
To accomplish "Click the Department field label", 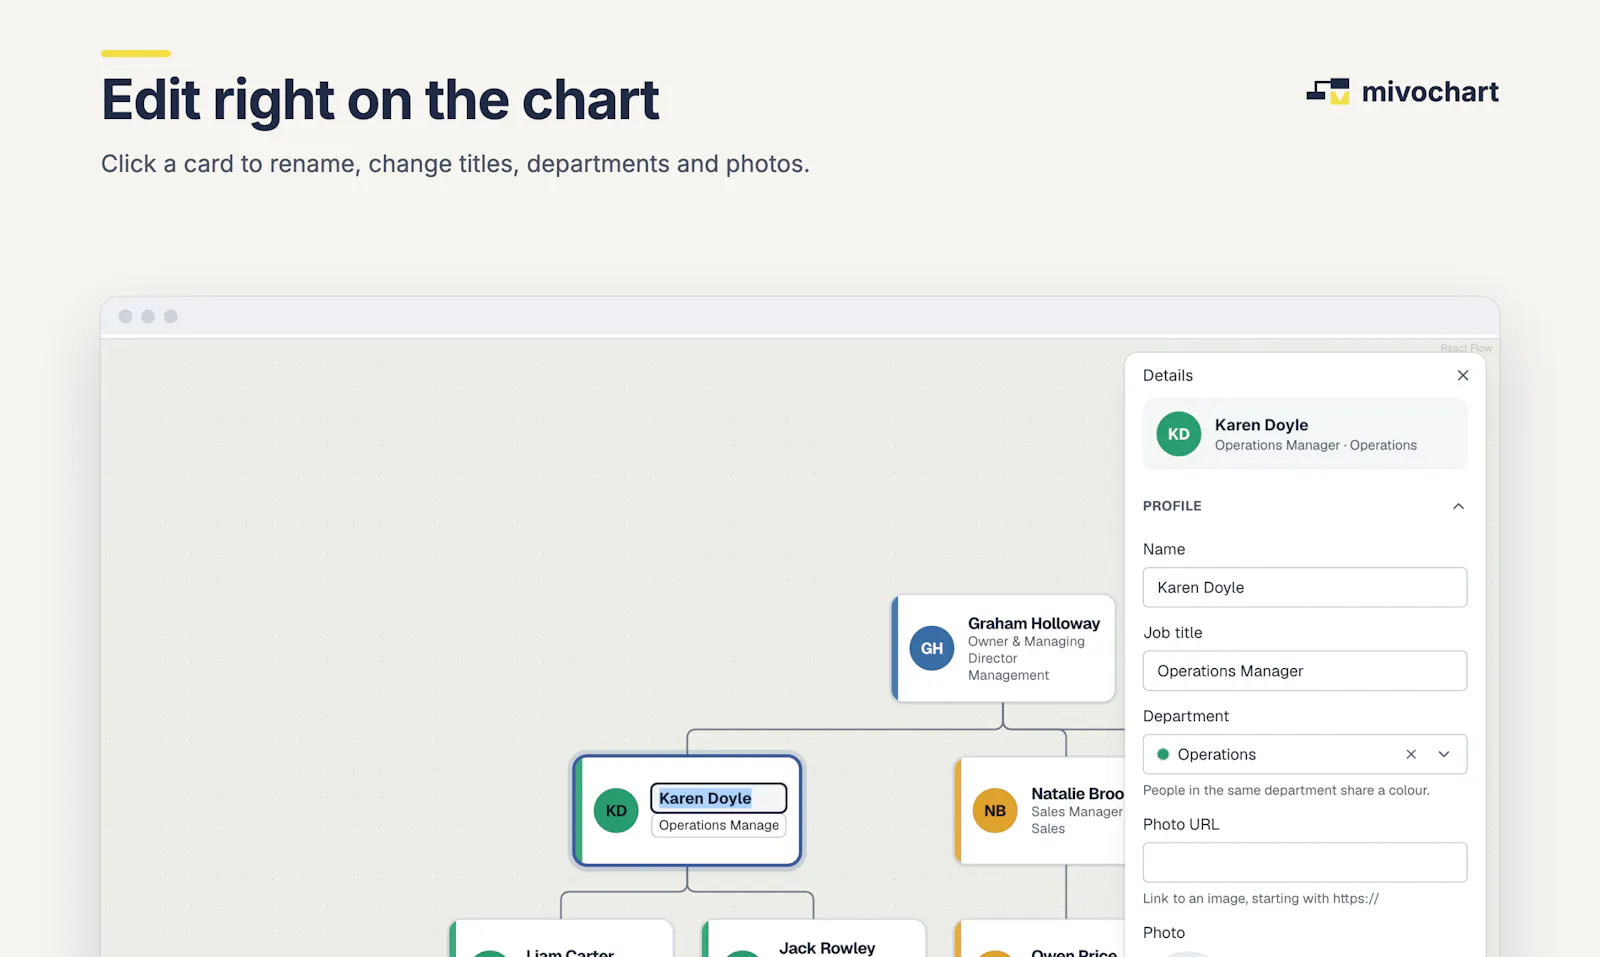I will coord(1186,716).
